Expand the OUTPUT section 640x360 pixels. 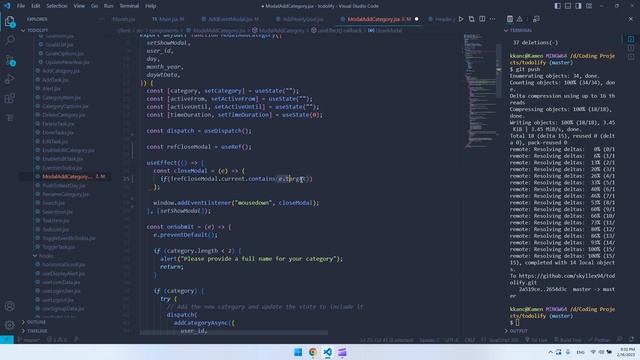(x=516, y=331)
